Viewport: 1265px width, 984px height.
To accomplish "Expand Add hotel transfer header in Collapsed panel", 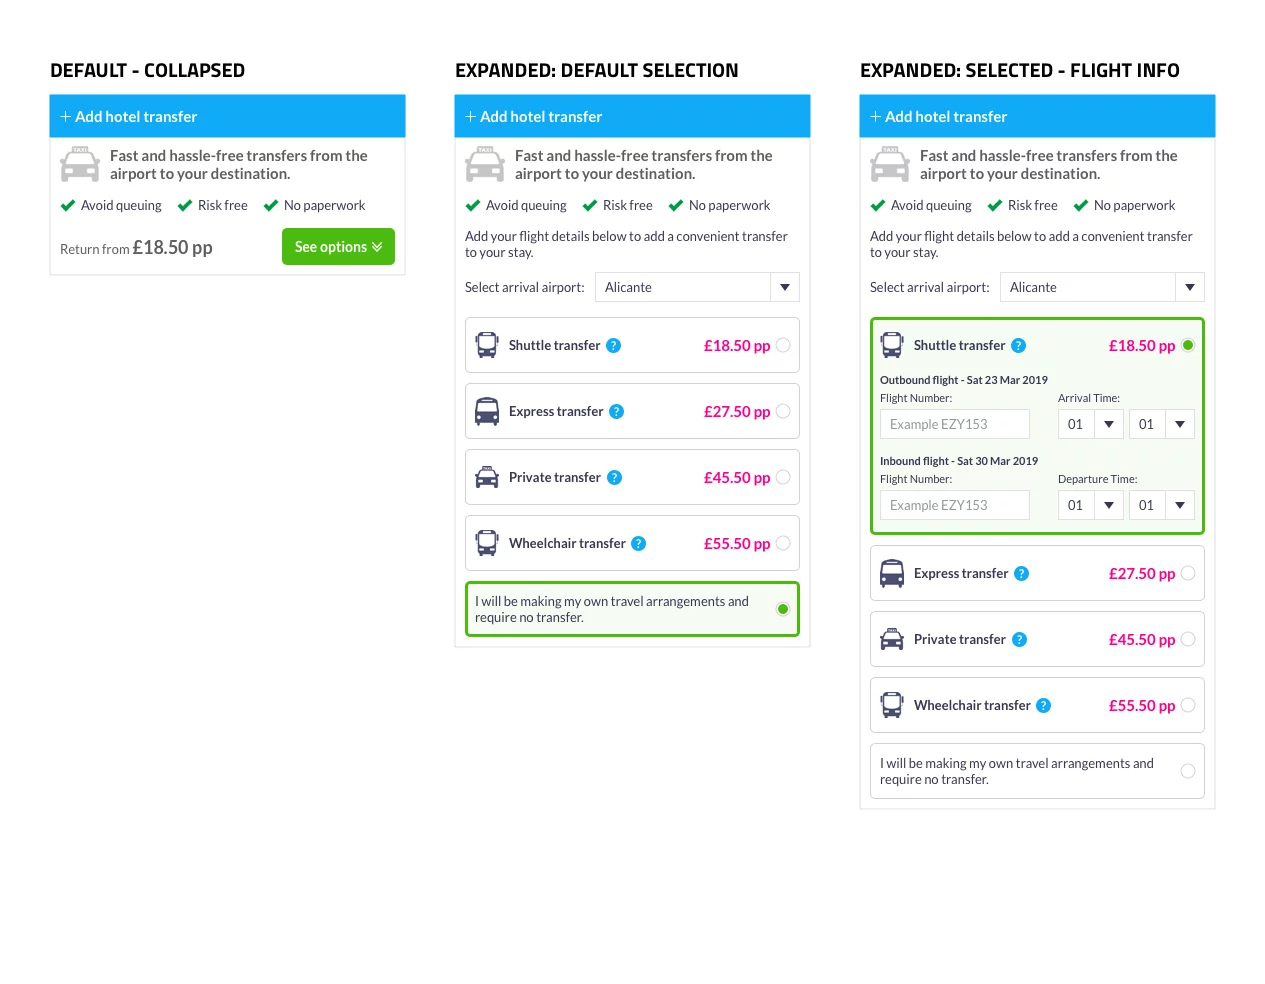I will tap(227, 117).
